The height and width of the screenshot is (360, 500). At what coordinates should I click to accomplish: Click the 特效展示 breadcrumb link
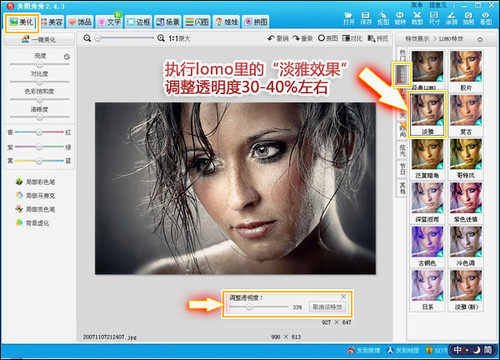coord(417,39)
